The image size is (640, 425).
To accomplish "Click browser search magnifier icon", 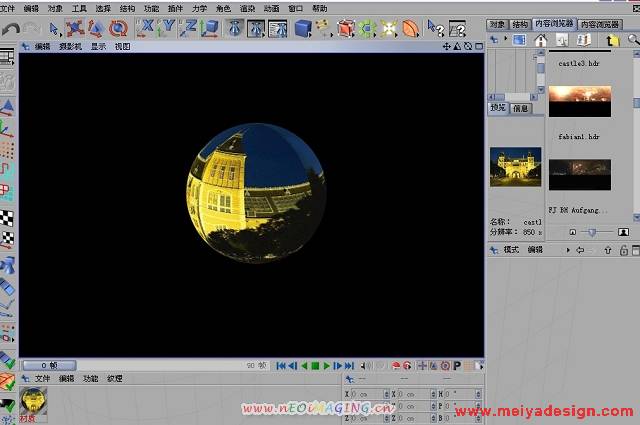I will (x=633, y=40).
